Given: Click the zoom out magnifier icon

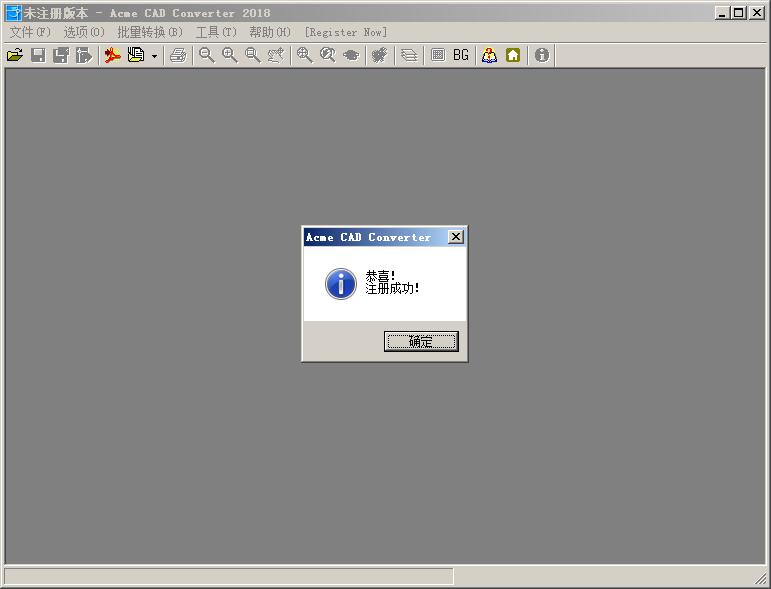Looking at the screenshot, I should [x=207, y=55].
